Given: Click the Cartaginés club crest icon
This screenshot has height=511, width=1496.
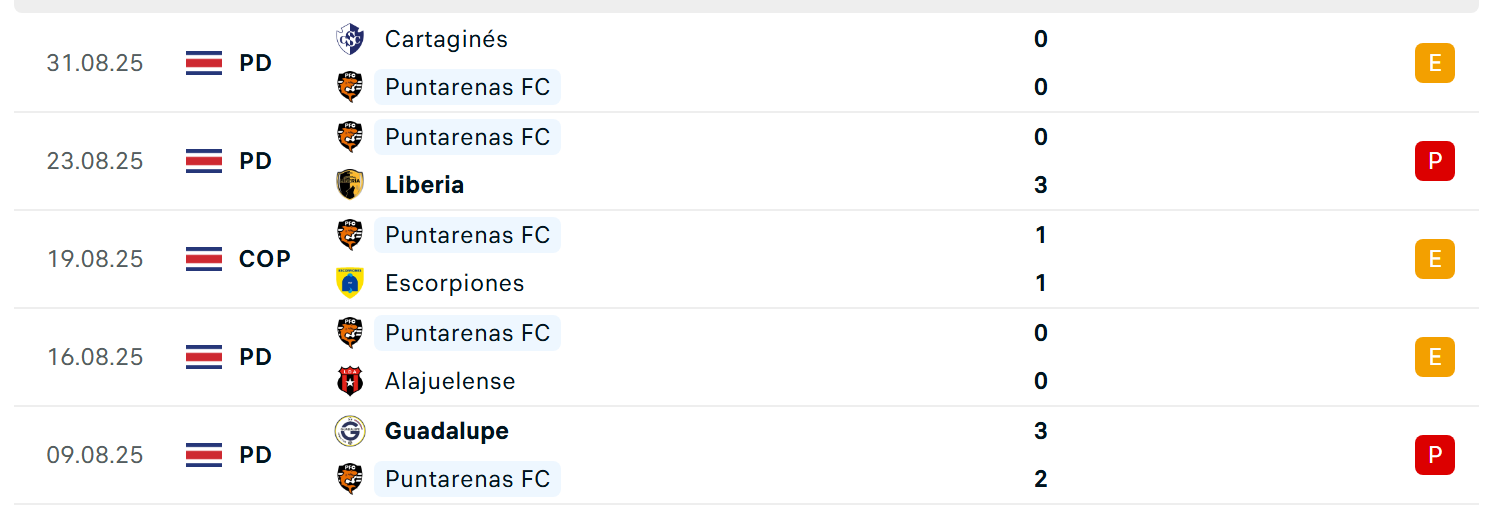Looking at the screenshot, I should pos(350,39).
